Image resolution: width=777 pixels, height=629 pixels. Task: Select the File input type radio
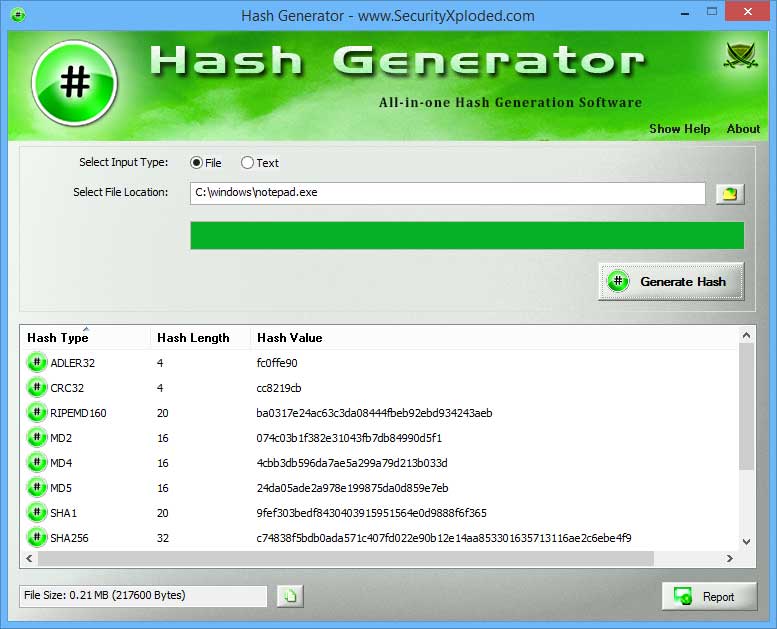coord(196,163)
